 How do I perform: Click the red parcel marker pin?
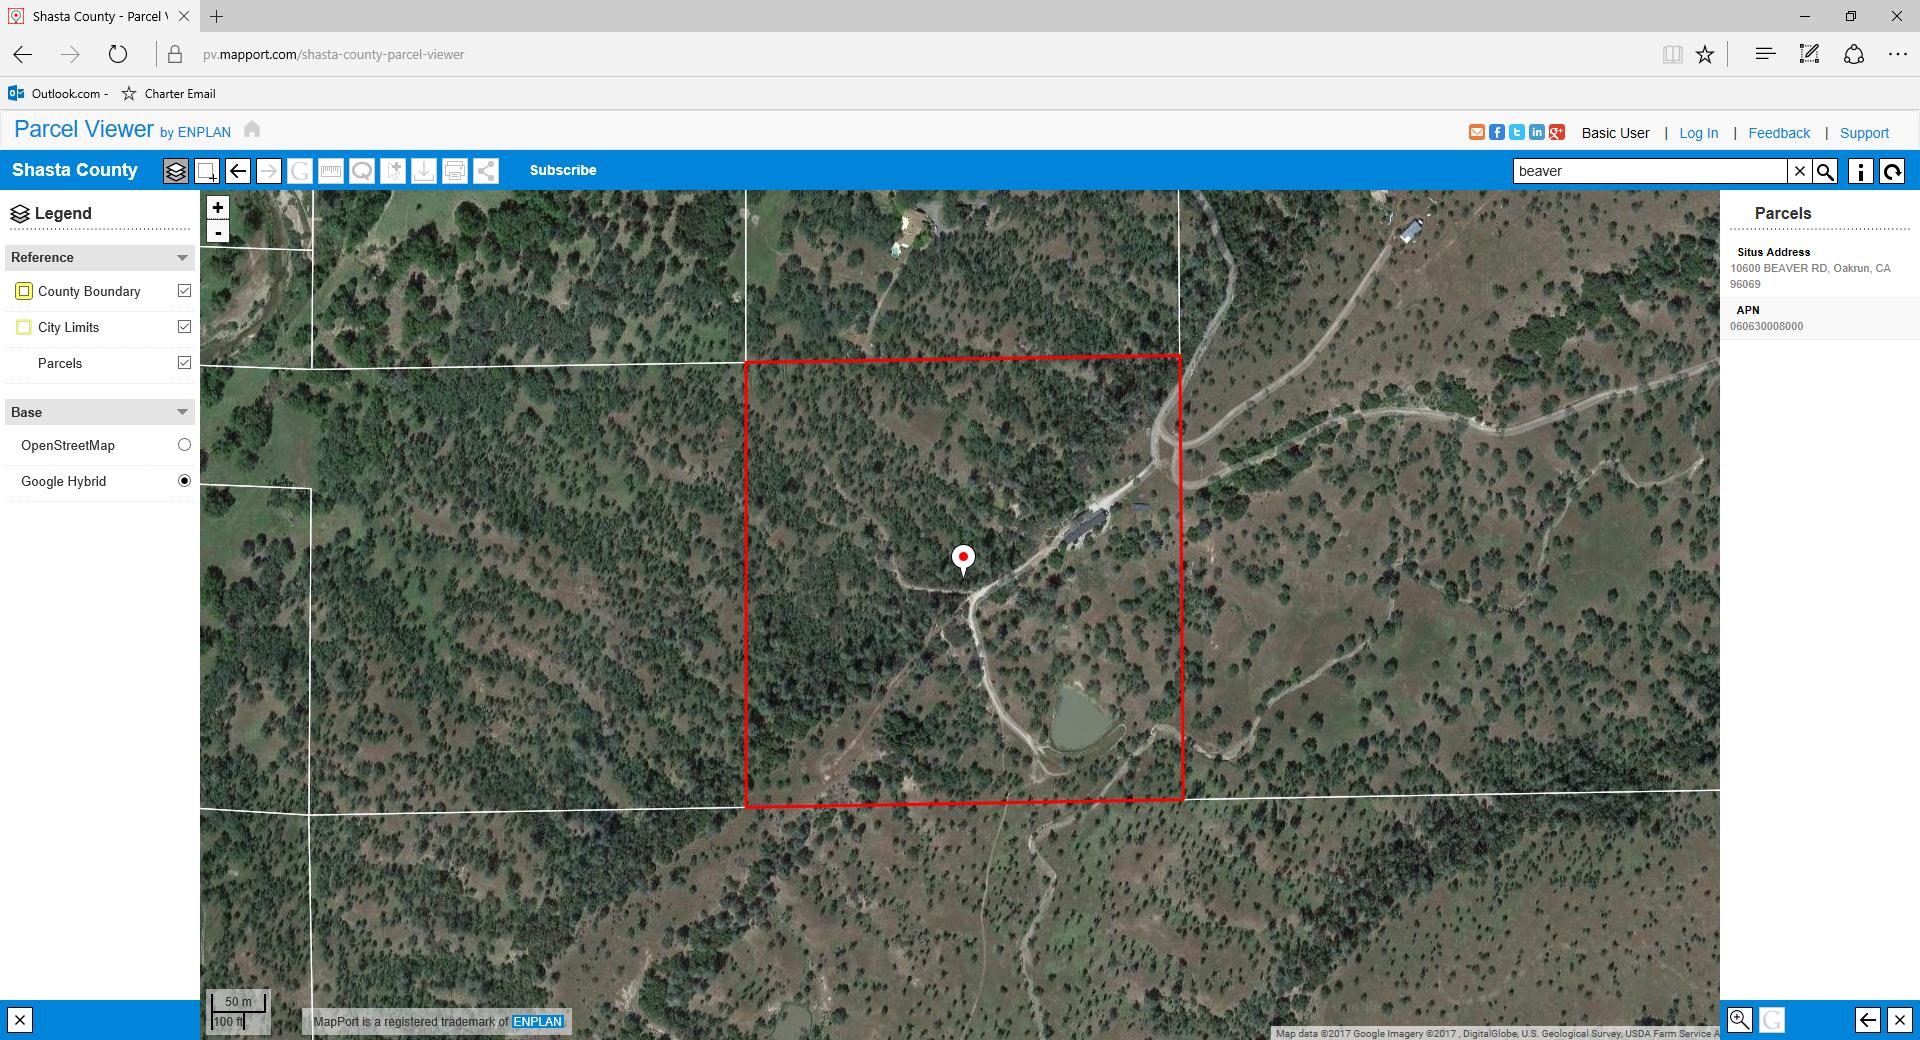963,560
